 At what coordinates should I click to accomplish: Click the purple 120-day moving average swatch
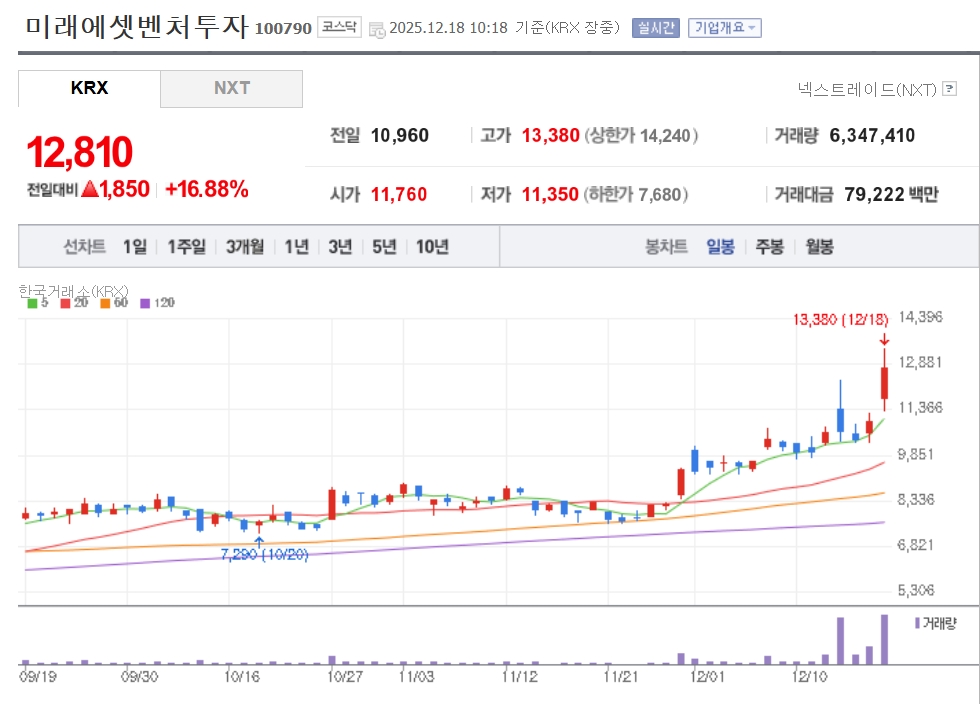(145, 303)
